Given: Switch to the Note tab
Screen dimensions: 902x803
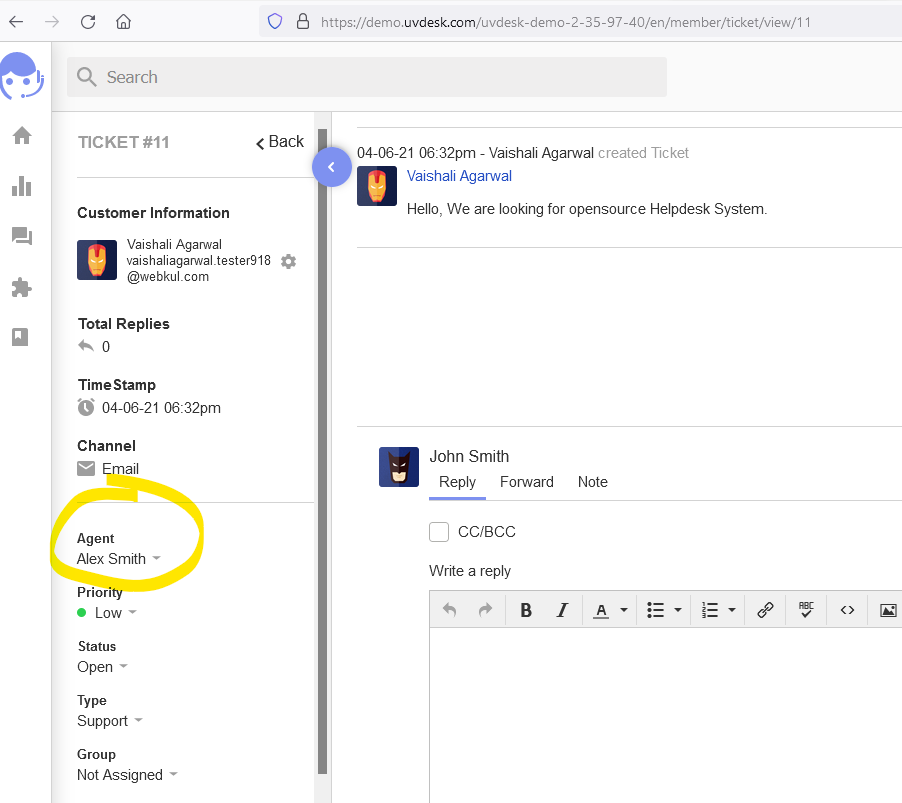Looking at the screenshot, I should coord(592,482).
